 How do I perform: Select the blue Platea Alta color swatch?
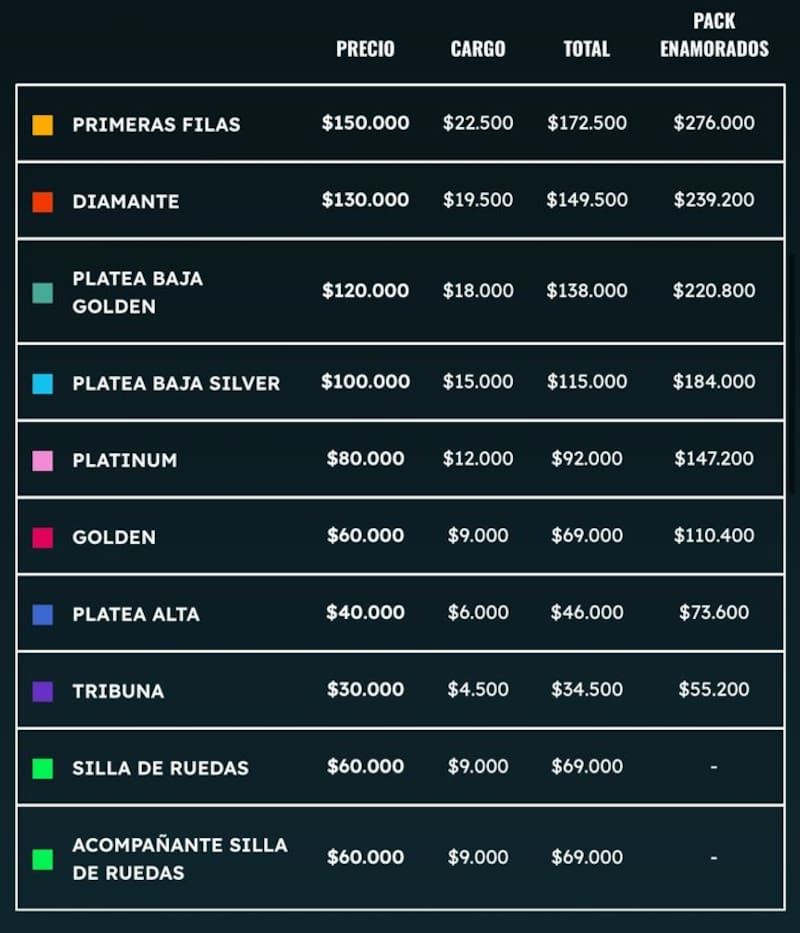point(43,615)
